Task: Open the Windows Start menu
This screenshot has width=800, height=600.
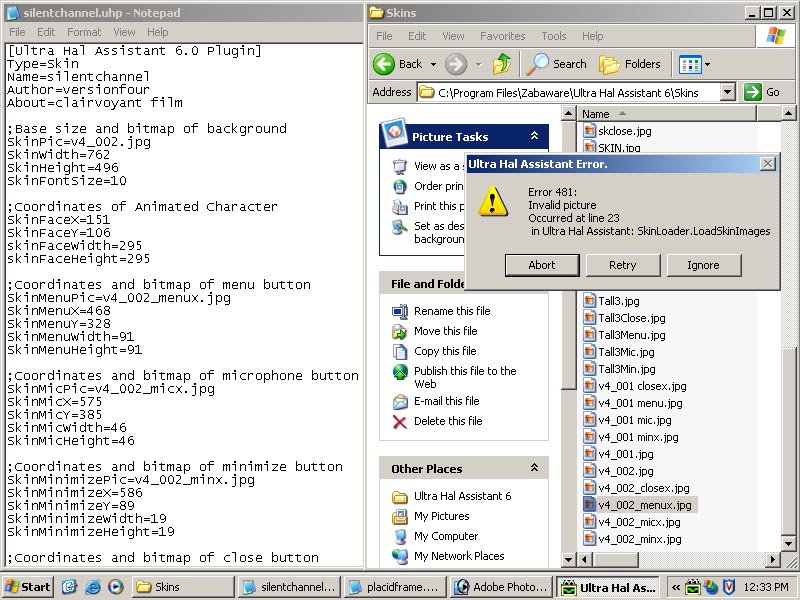Action: [28, 587]
